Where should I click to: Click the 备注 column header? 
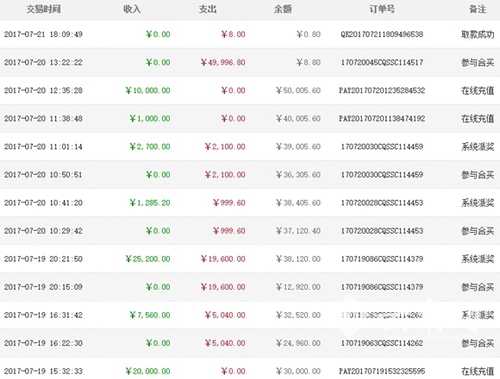click(478, 9)
